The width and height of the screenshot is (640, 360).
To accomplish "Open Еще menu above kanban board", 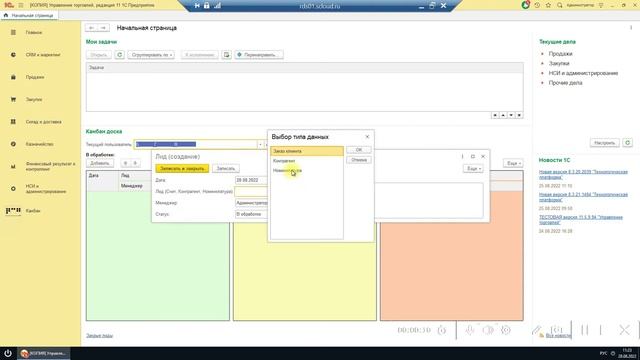I will pos(513,163).
